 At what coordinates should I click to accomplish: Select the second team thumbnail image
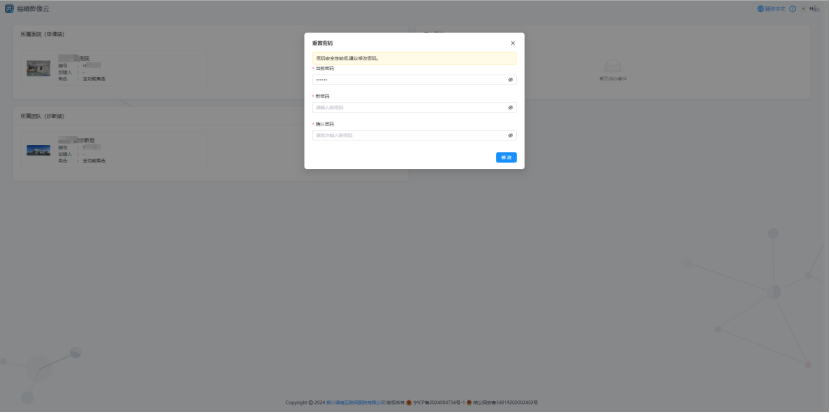coord(39,150)
